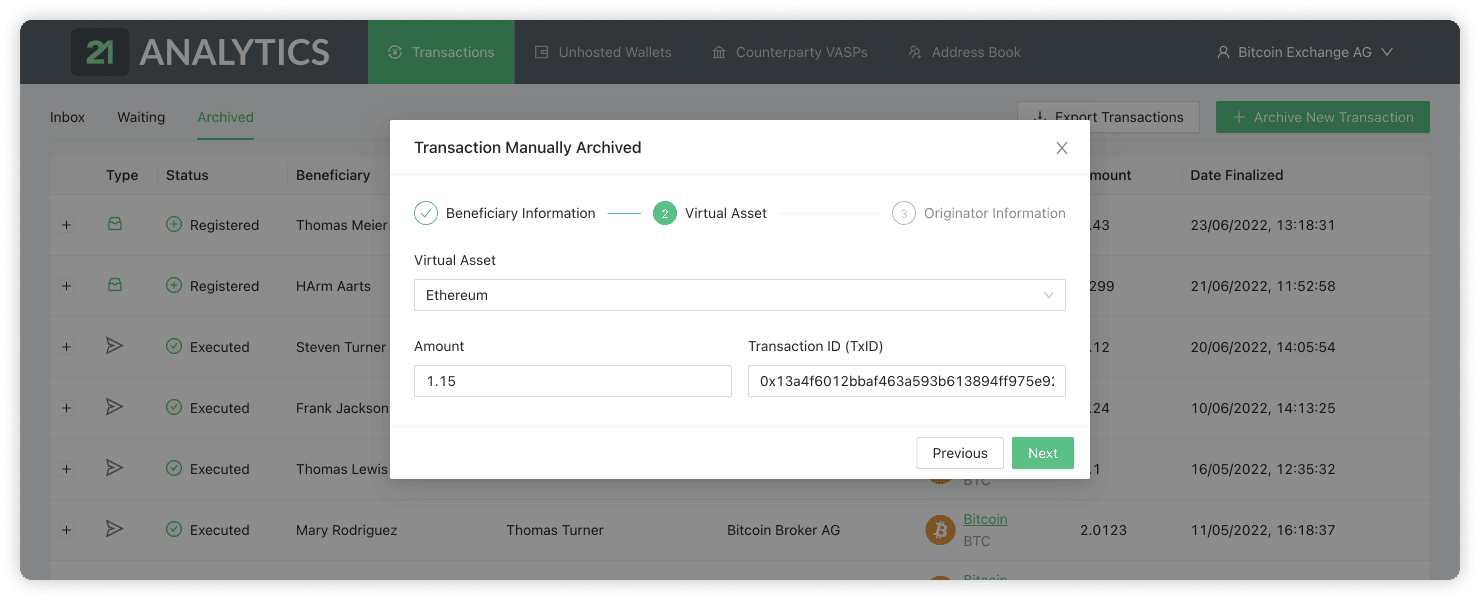Open the Unhosted Wallets tab
Viewport: 1480px width, 600px height.
tap(603, 52)
